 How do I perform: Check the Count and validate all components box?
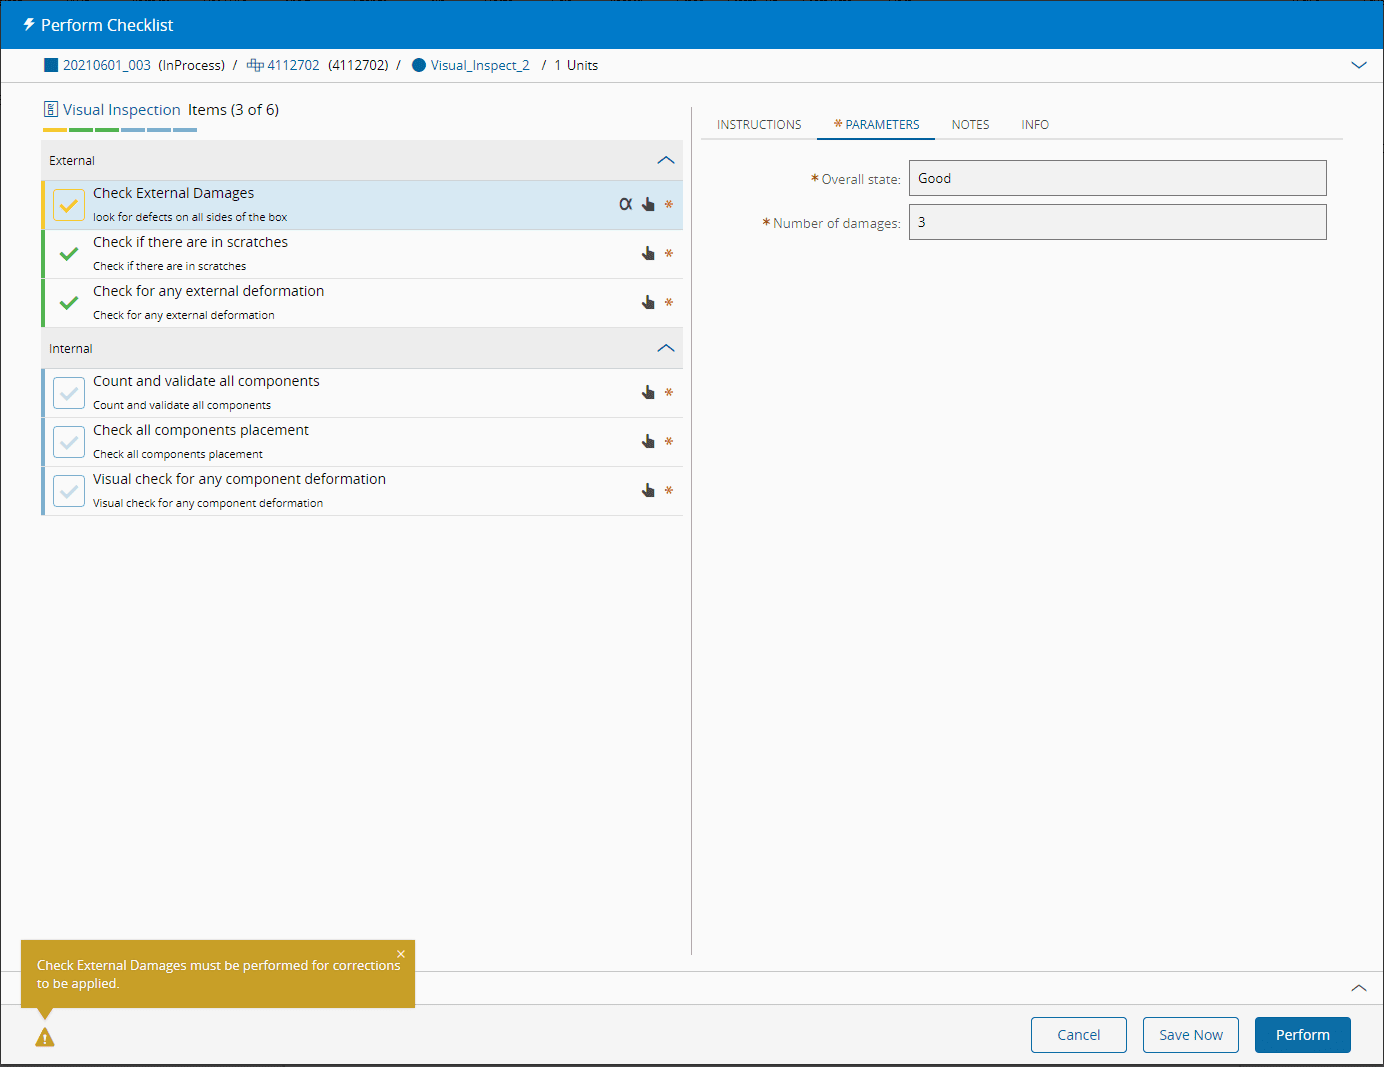point(69,393)
